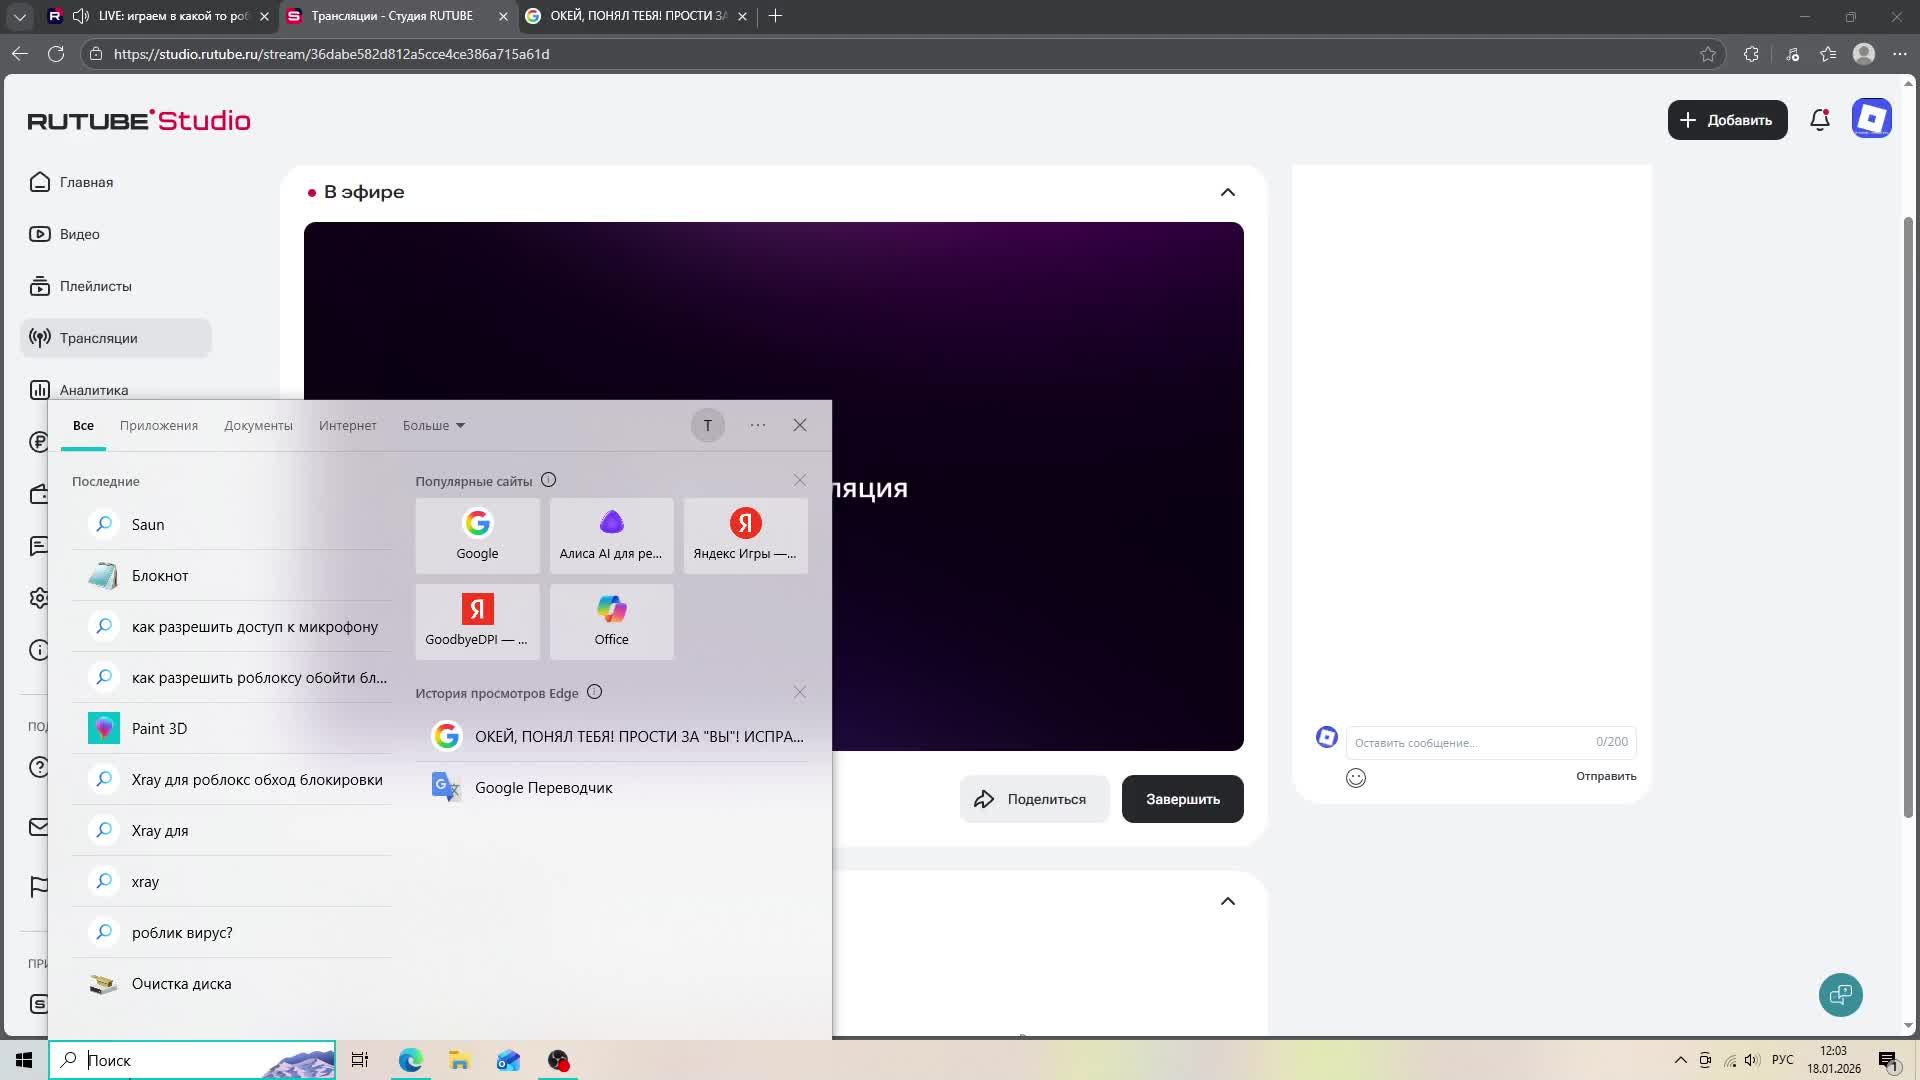Open Видео section in sidebar

click(x=79, y=234)
